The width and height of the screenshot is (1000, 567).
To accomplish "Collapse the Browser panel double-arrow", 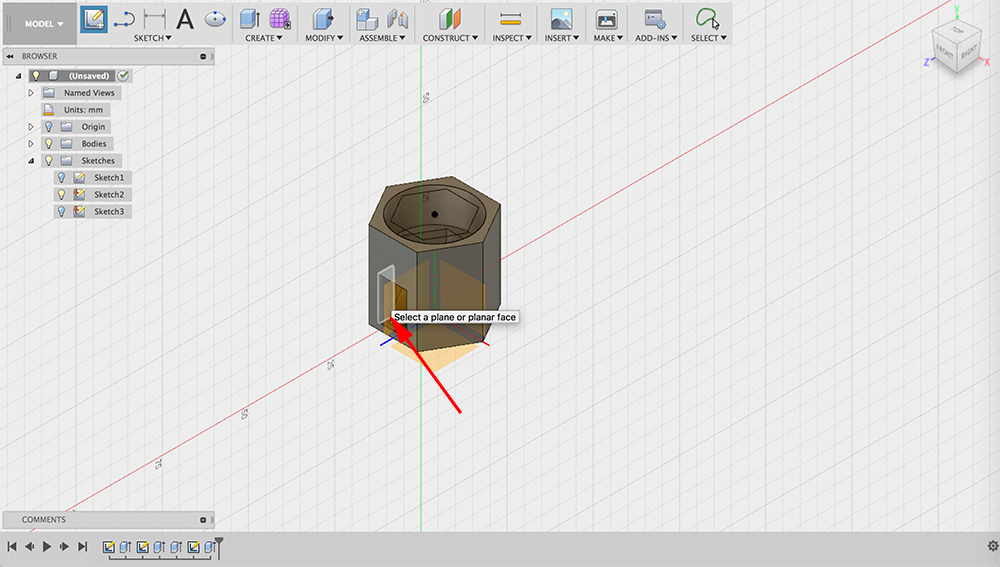I will point(10,56).
